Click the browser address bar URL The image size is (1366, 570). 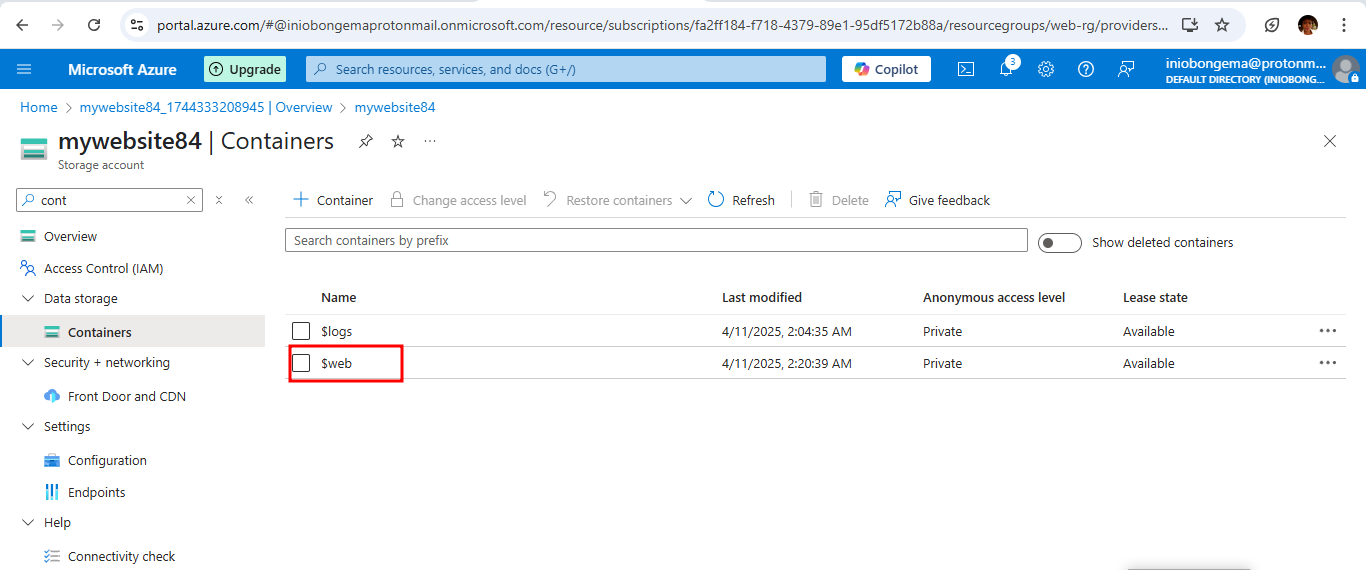click(662, 25)
